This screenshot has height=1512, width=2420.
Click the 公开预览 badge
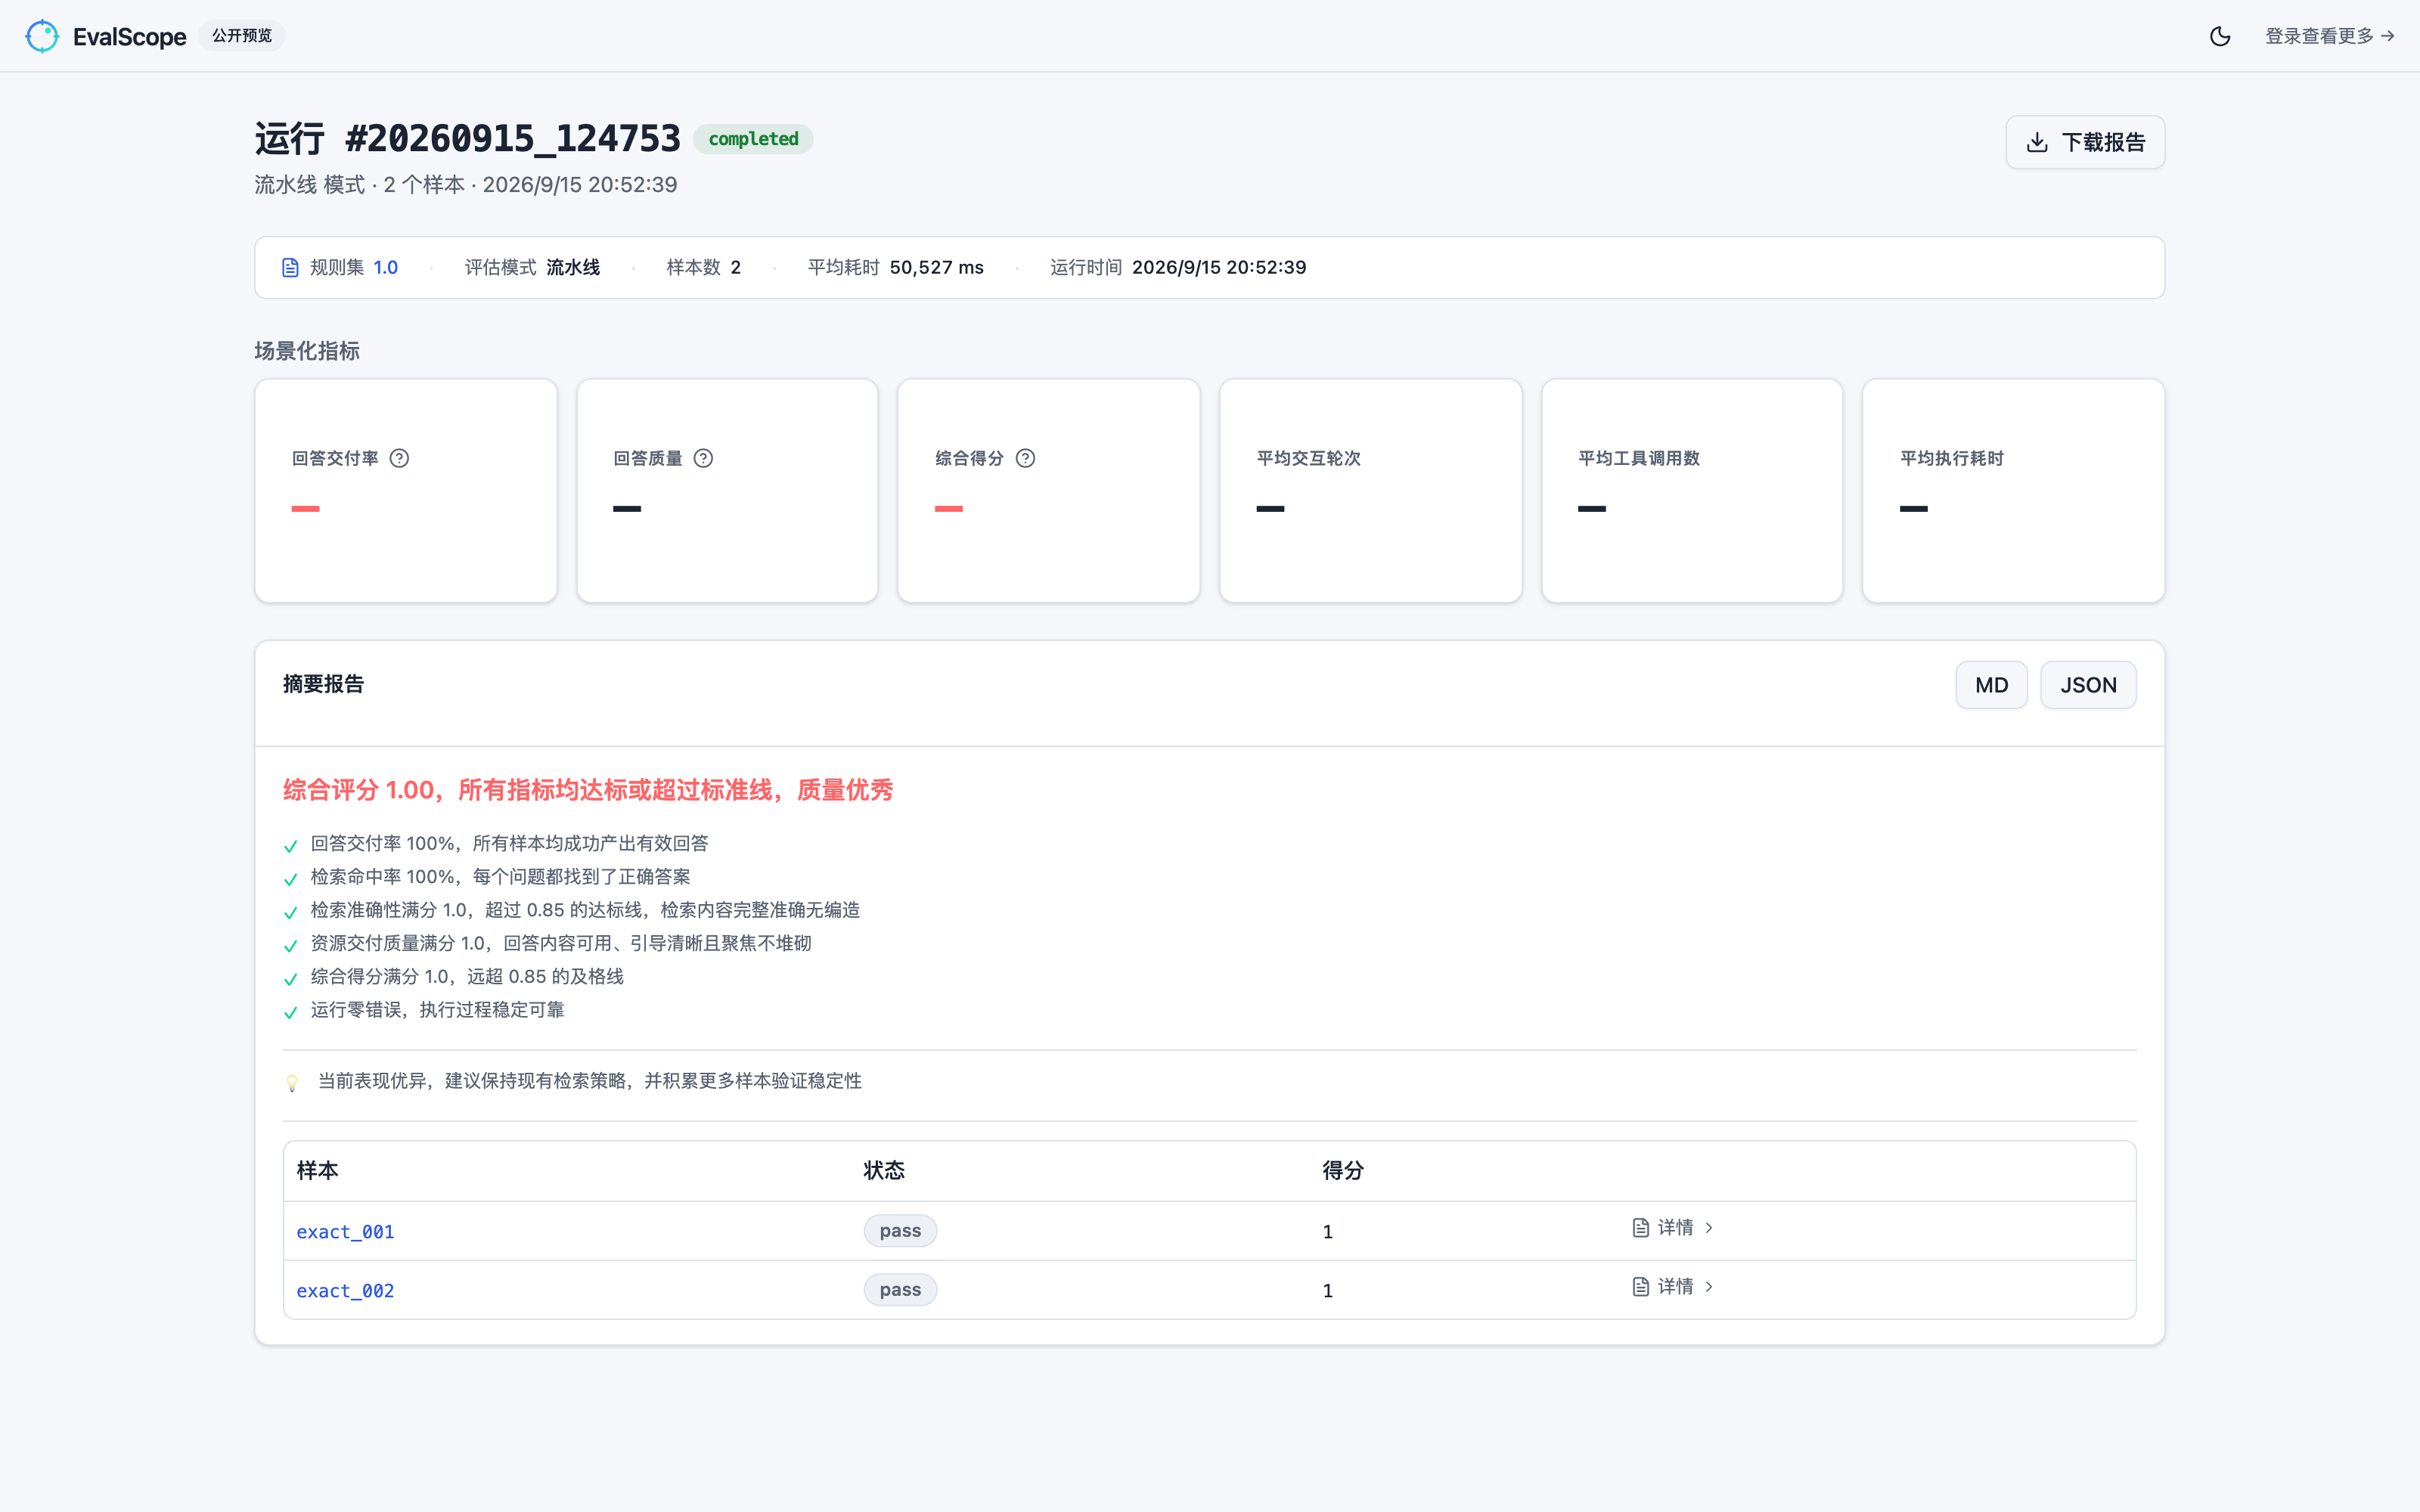pos(242,36)
